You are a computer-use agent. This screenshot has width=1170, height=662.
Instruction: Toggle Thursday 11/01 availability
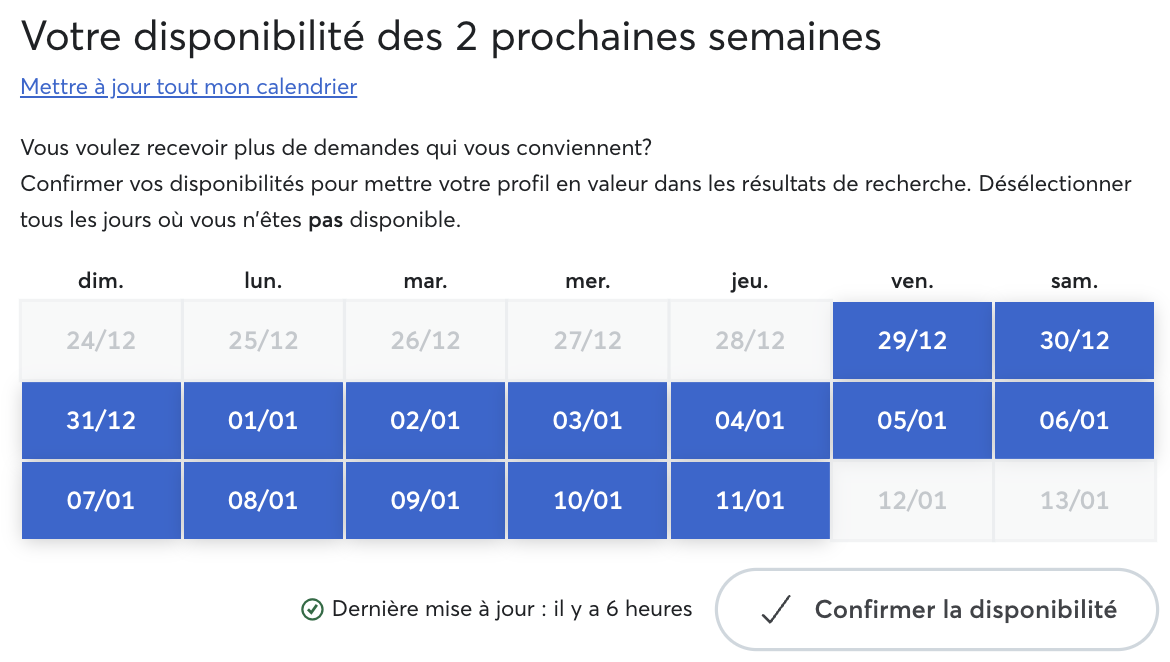tap(750, 500)
